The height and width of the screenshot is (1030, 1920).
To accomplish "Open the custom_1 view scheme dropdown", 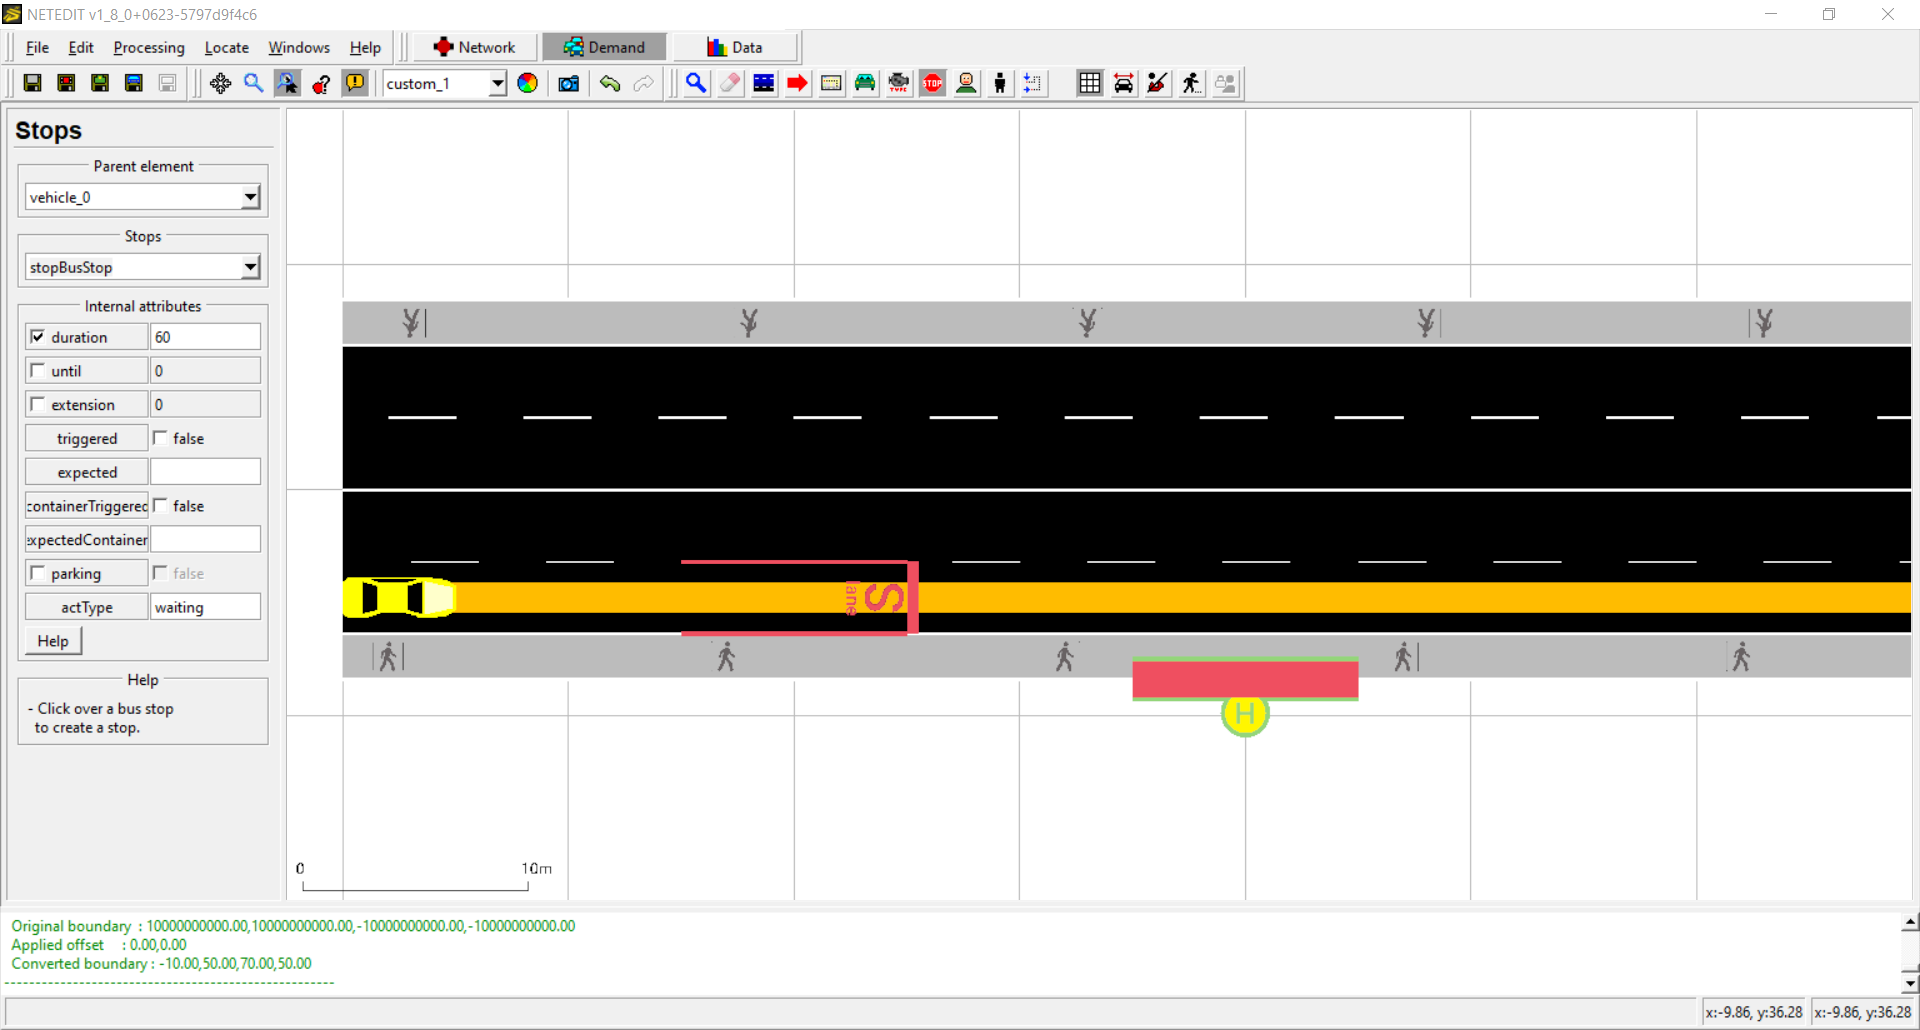I will pyautogui.click(x=497, y=84).
